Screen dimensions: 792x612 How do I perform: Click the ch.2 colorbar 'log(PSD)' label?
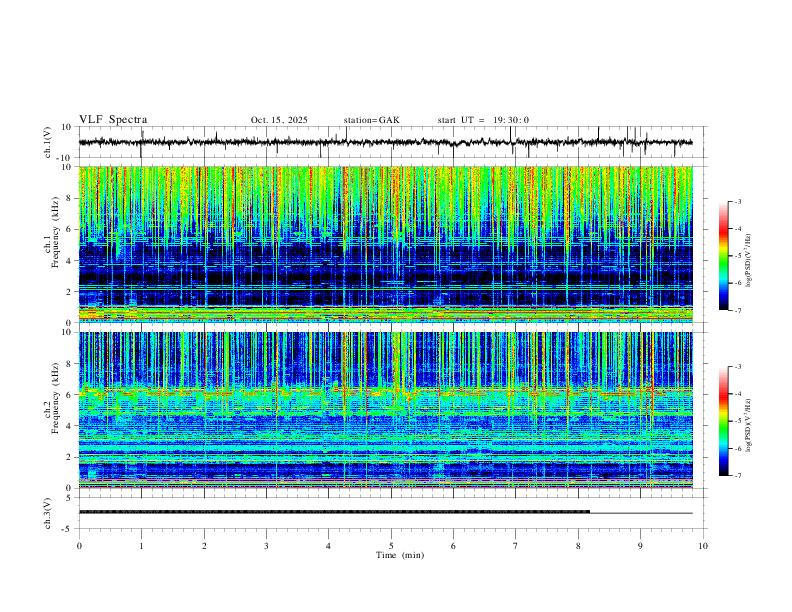(x=749, y=425)
